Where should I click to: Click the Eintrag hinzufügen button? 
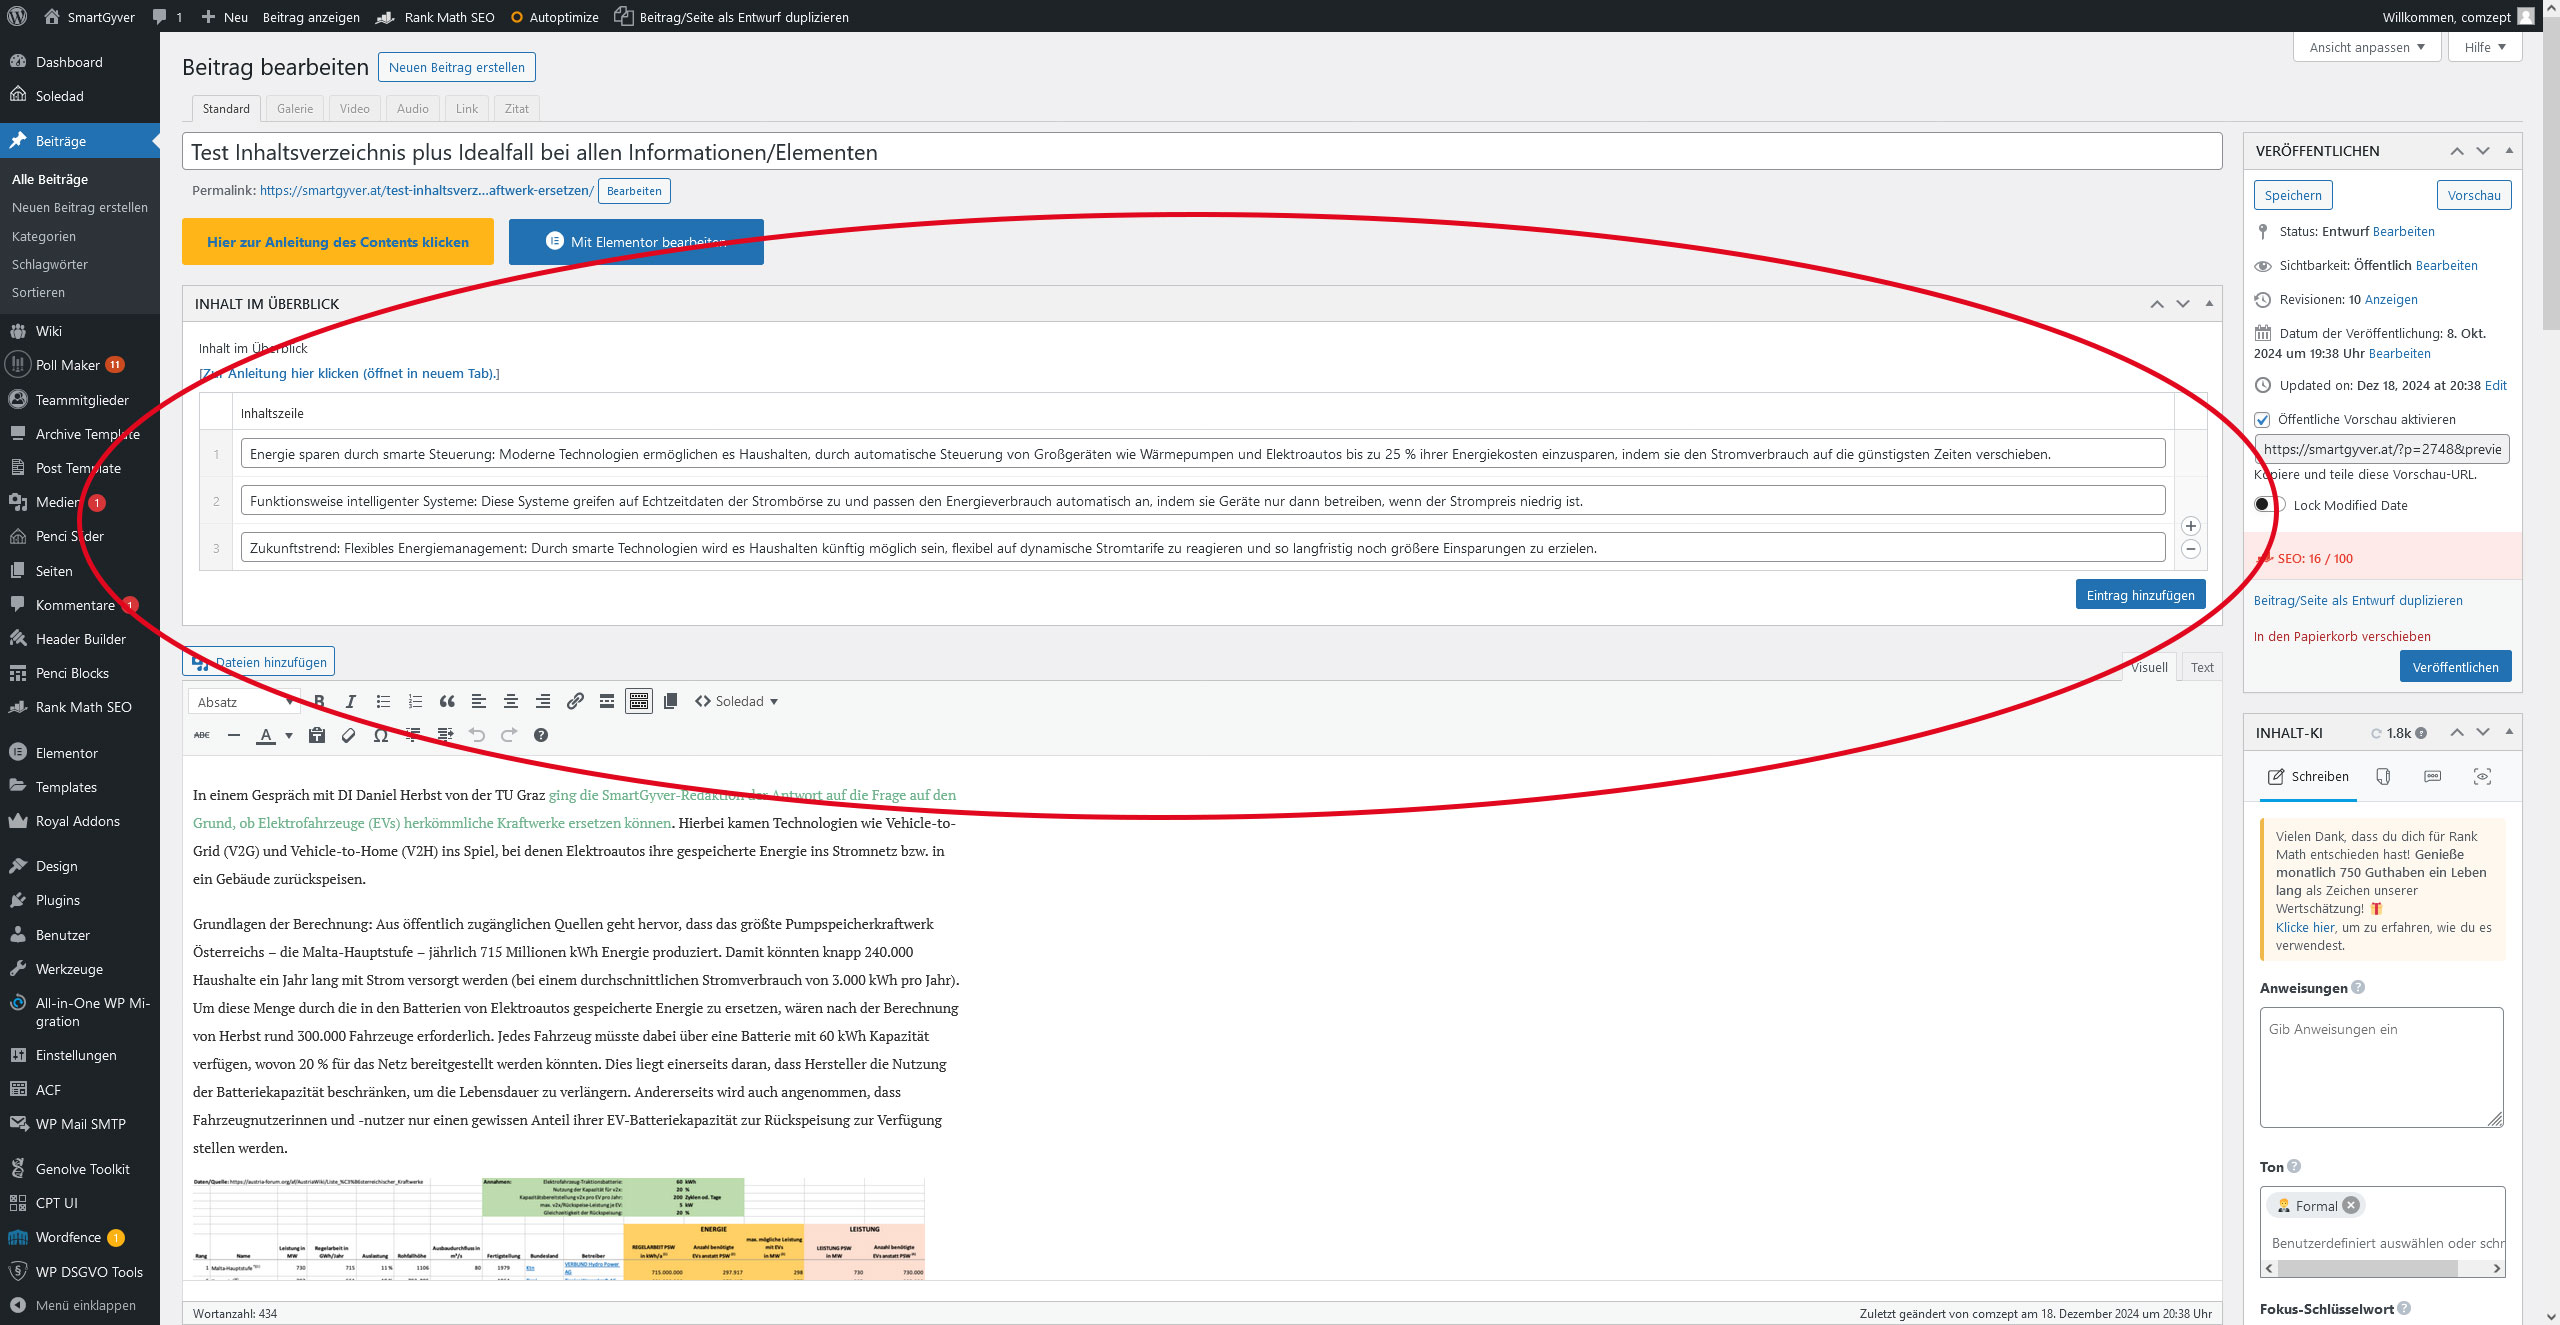[2140, 595]
